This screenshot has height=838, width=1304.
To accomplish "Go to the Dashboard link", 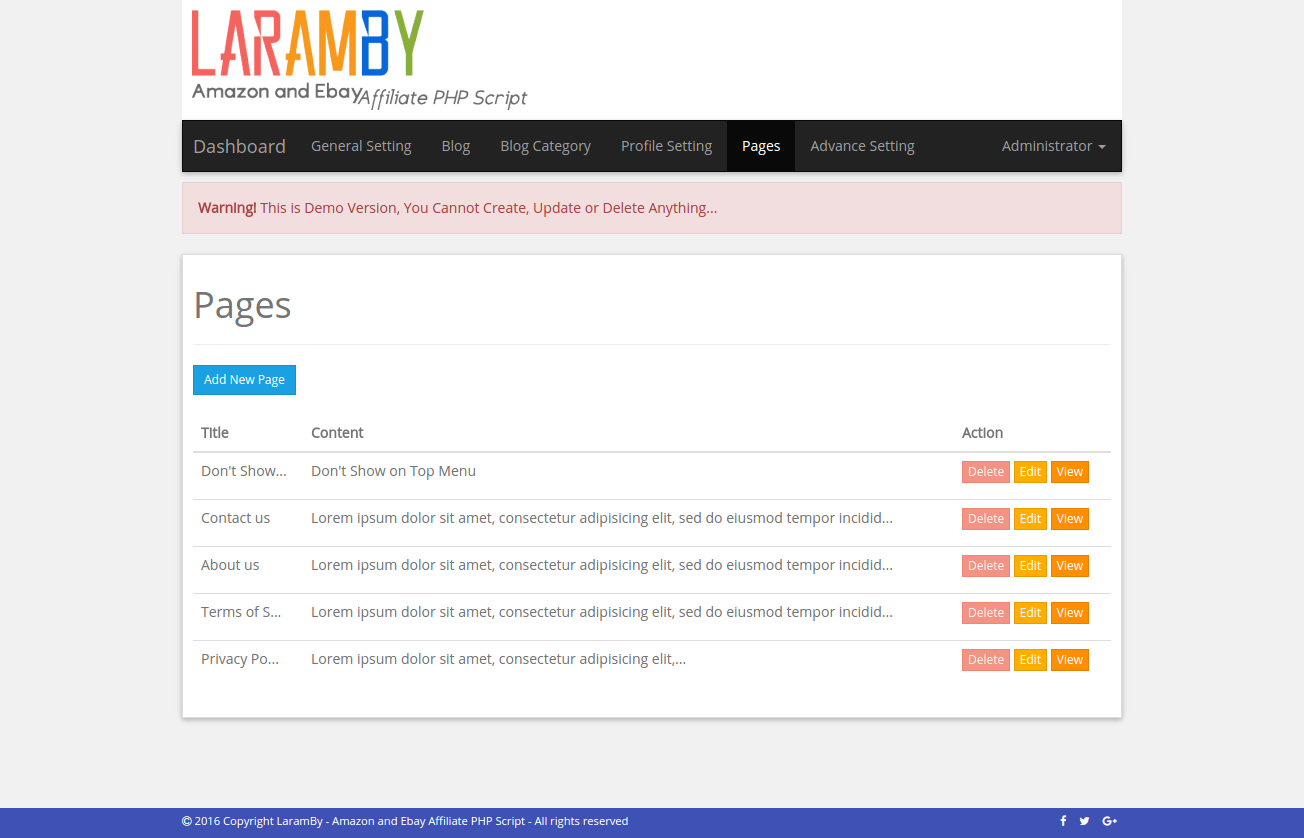I will pyautogui.click(x=239, y=146).
